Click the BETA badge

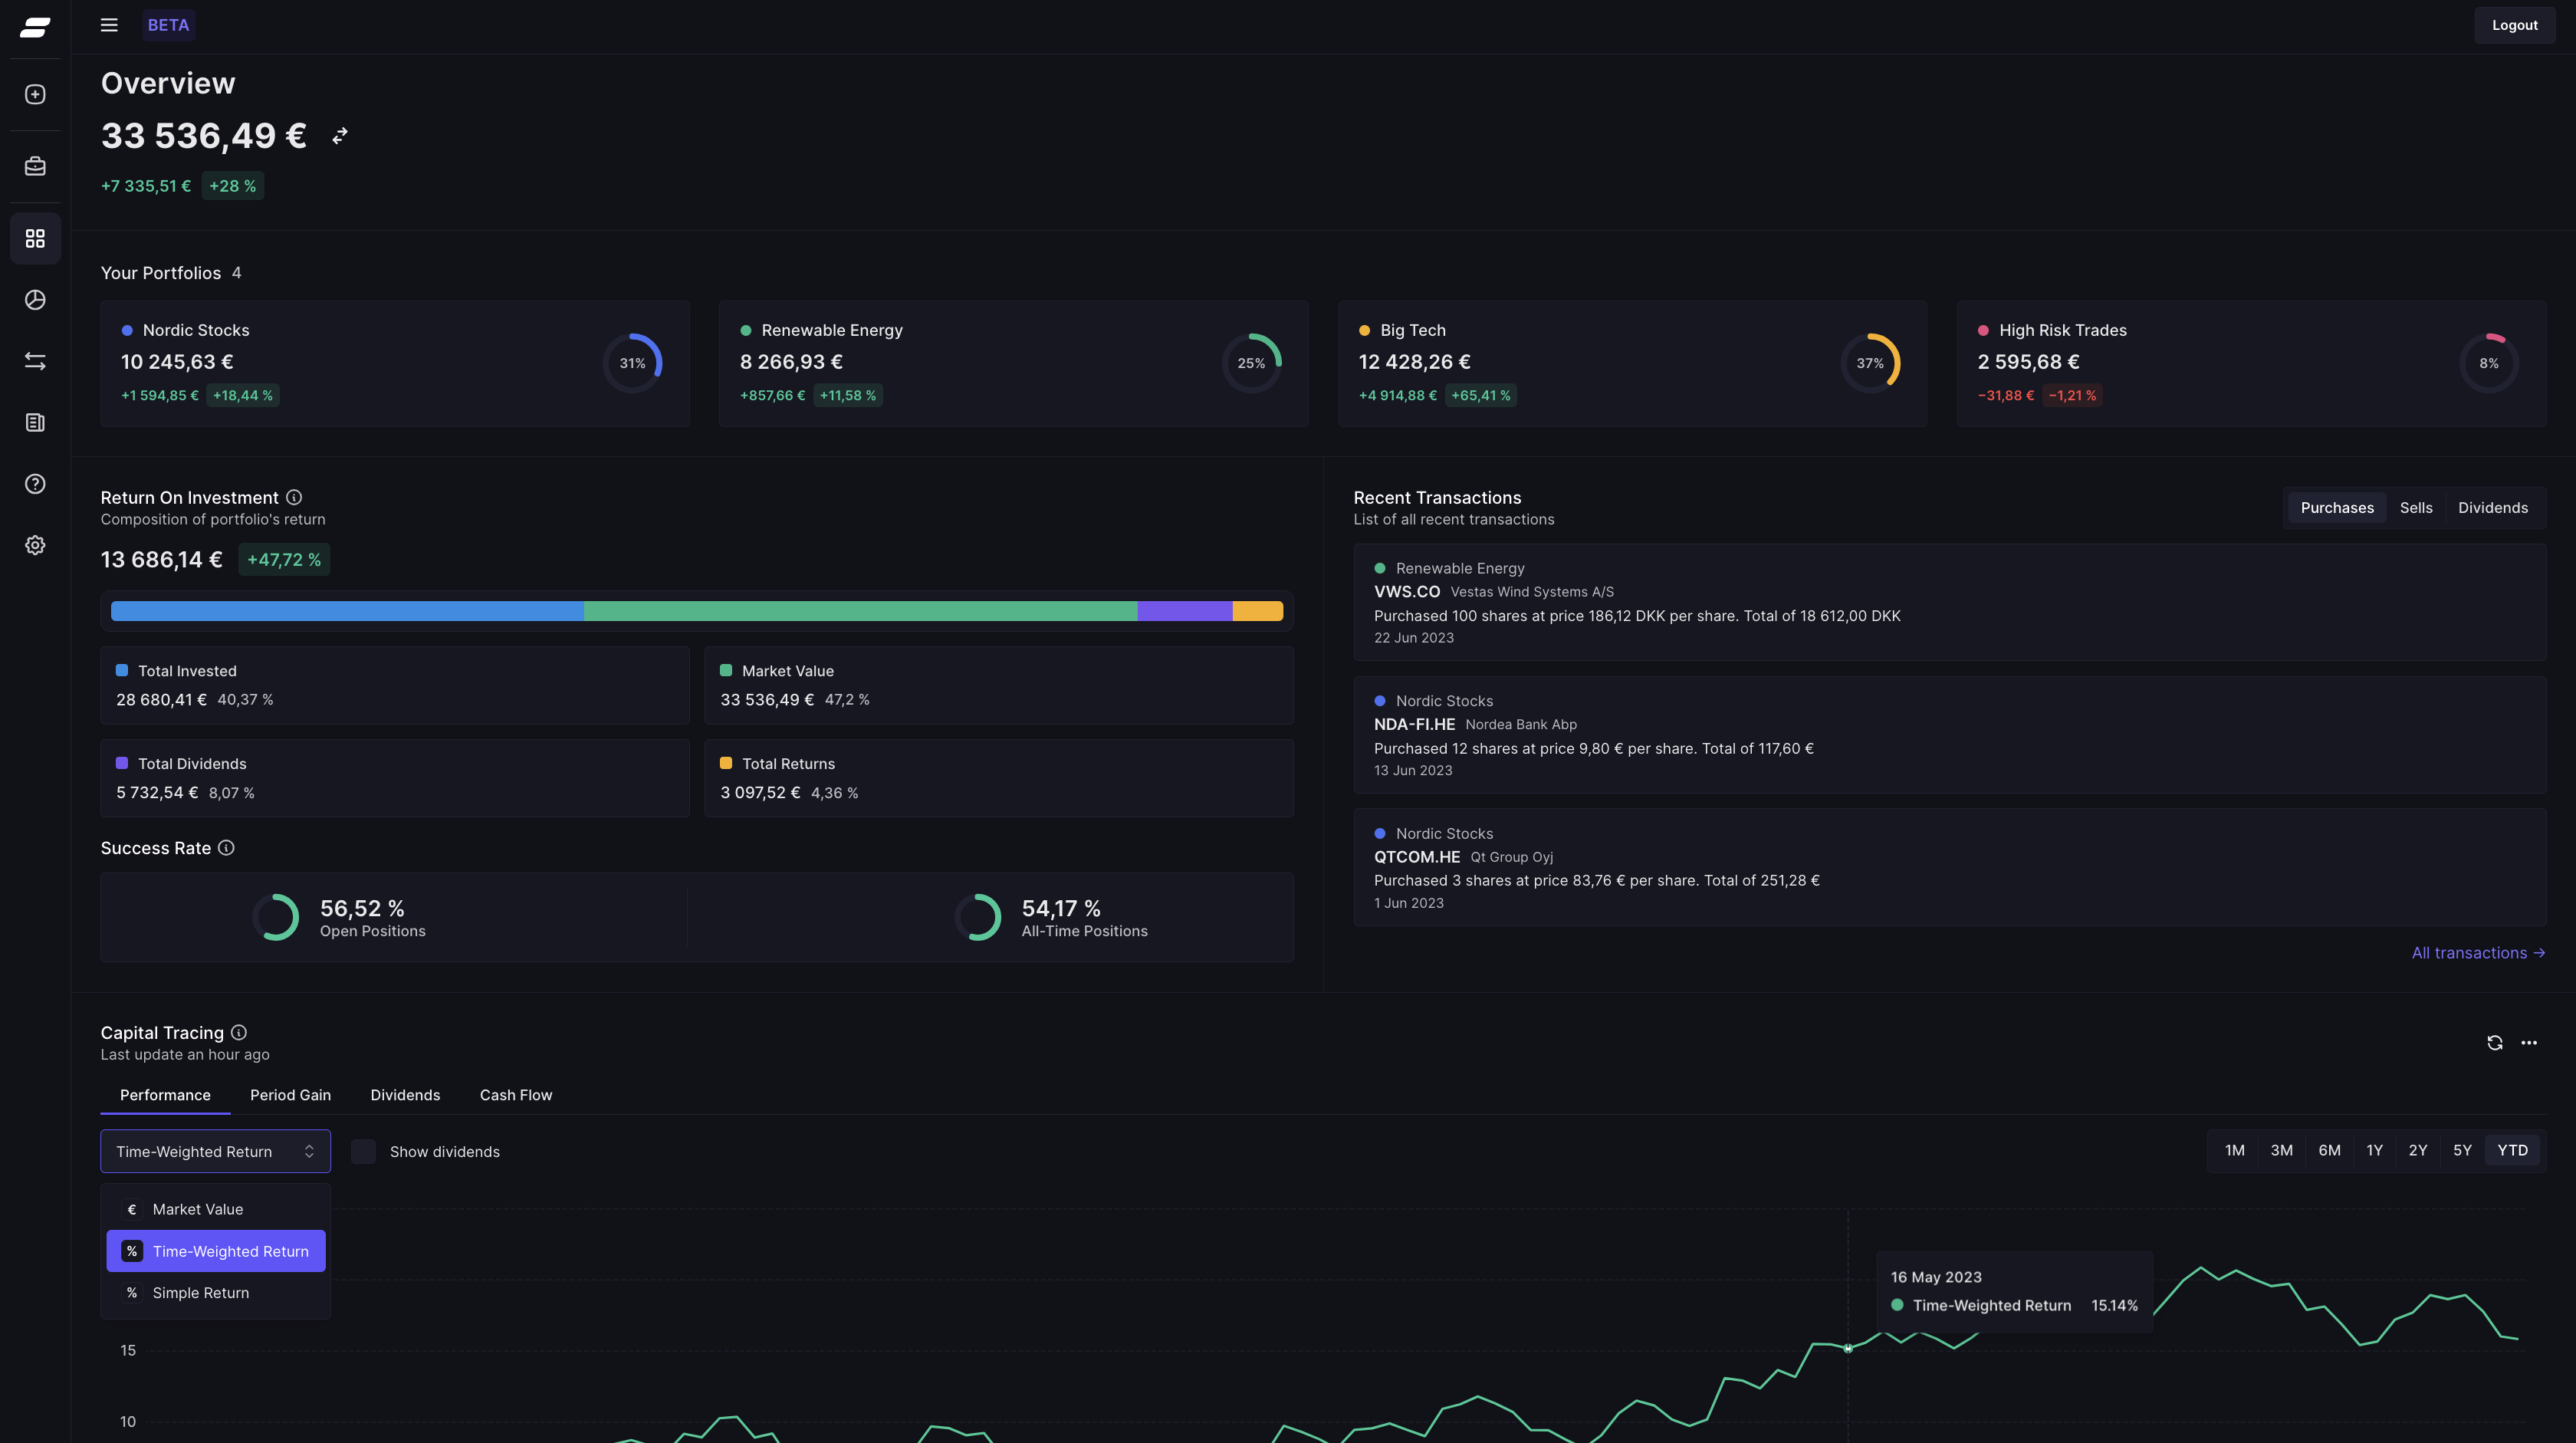coord(168,25)
